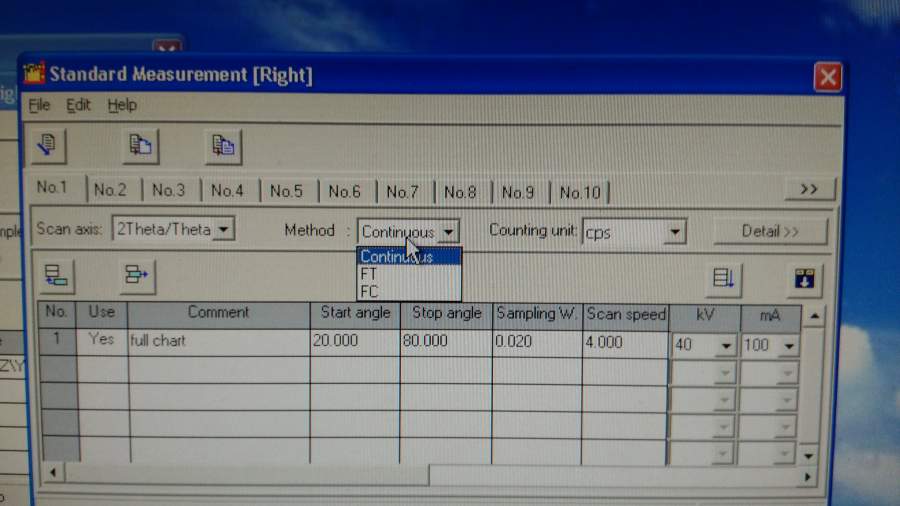
Task: Click the horizontal scrollbar right arrow
Action: (x=806, y=477)
